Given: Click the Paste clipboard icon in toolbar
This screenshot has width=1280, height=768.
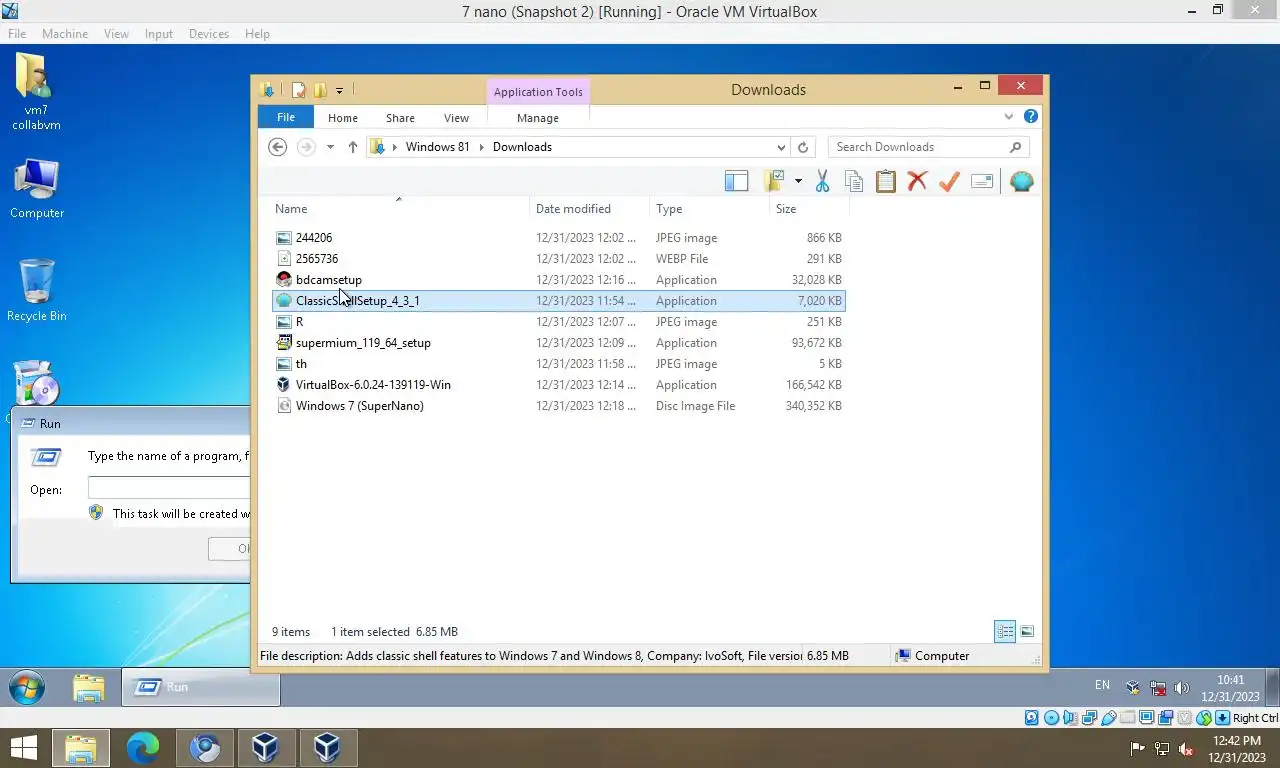Looking at the screenshot, I should (x=886, y=181).
